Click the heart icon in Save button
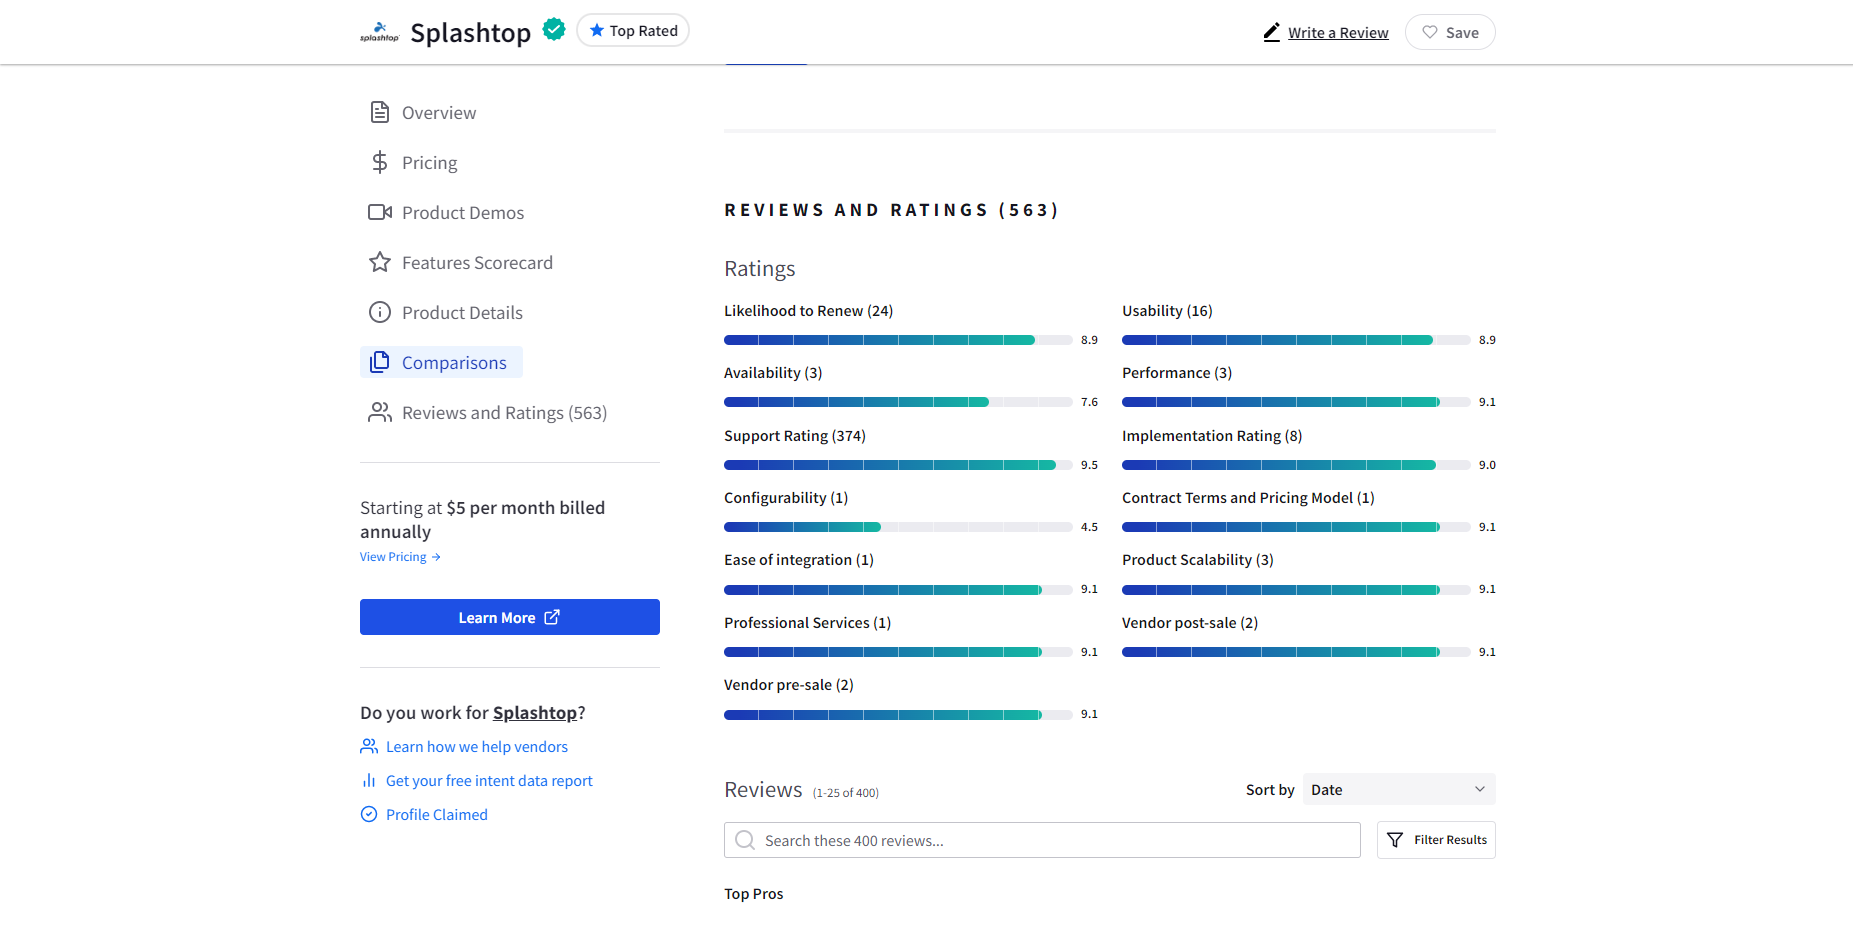This screenshot has height=925, width=1853. pos(1430,32)
